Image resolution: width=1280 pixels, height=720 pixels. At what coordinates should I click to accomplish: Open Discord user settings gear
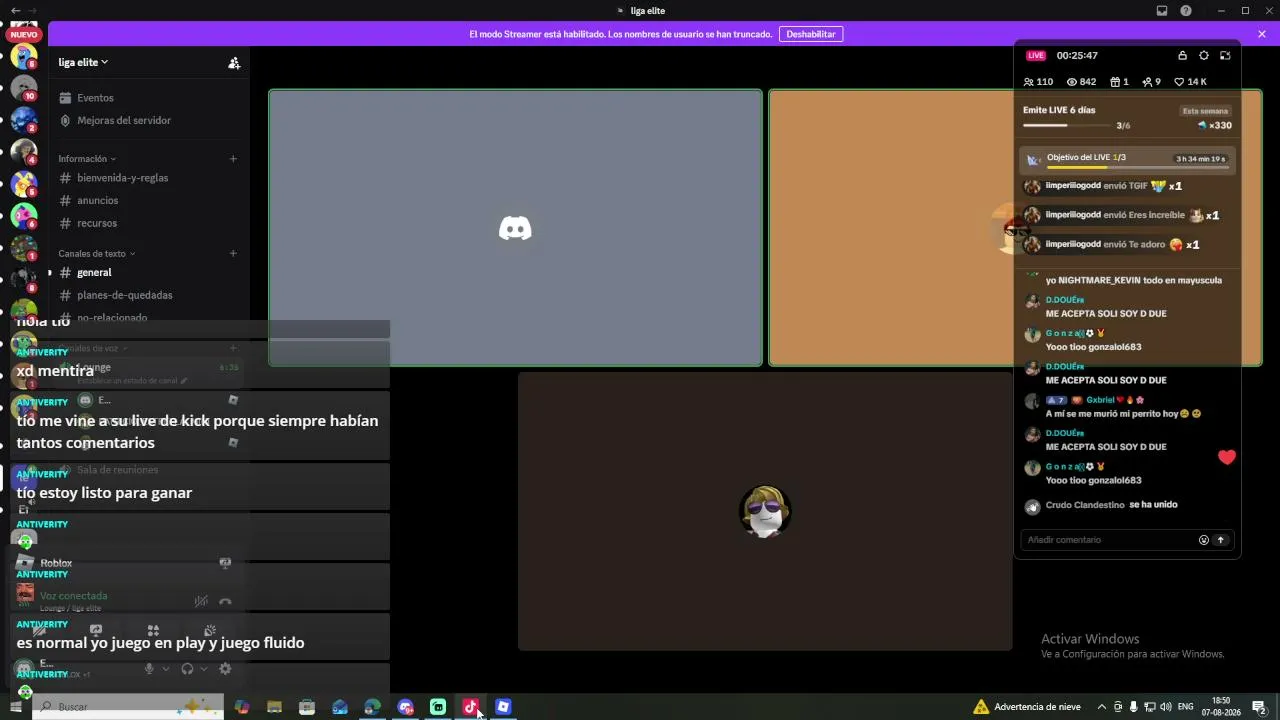(225, 669)
